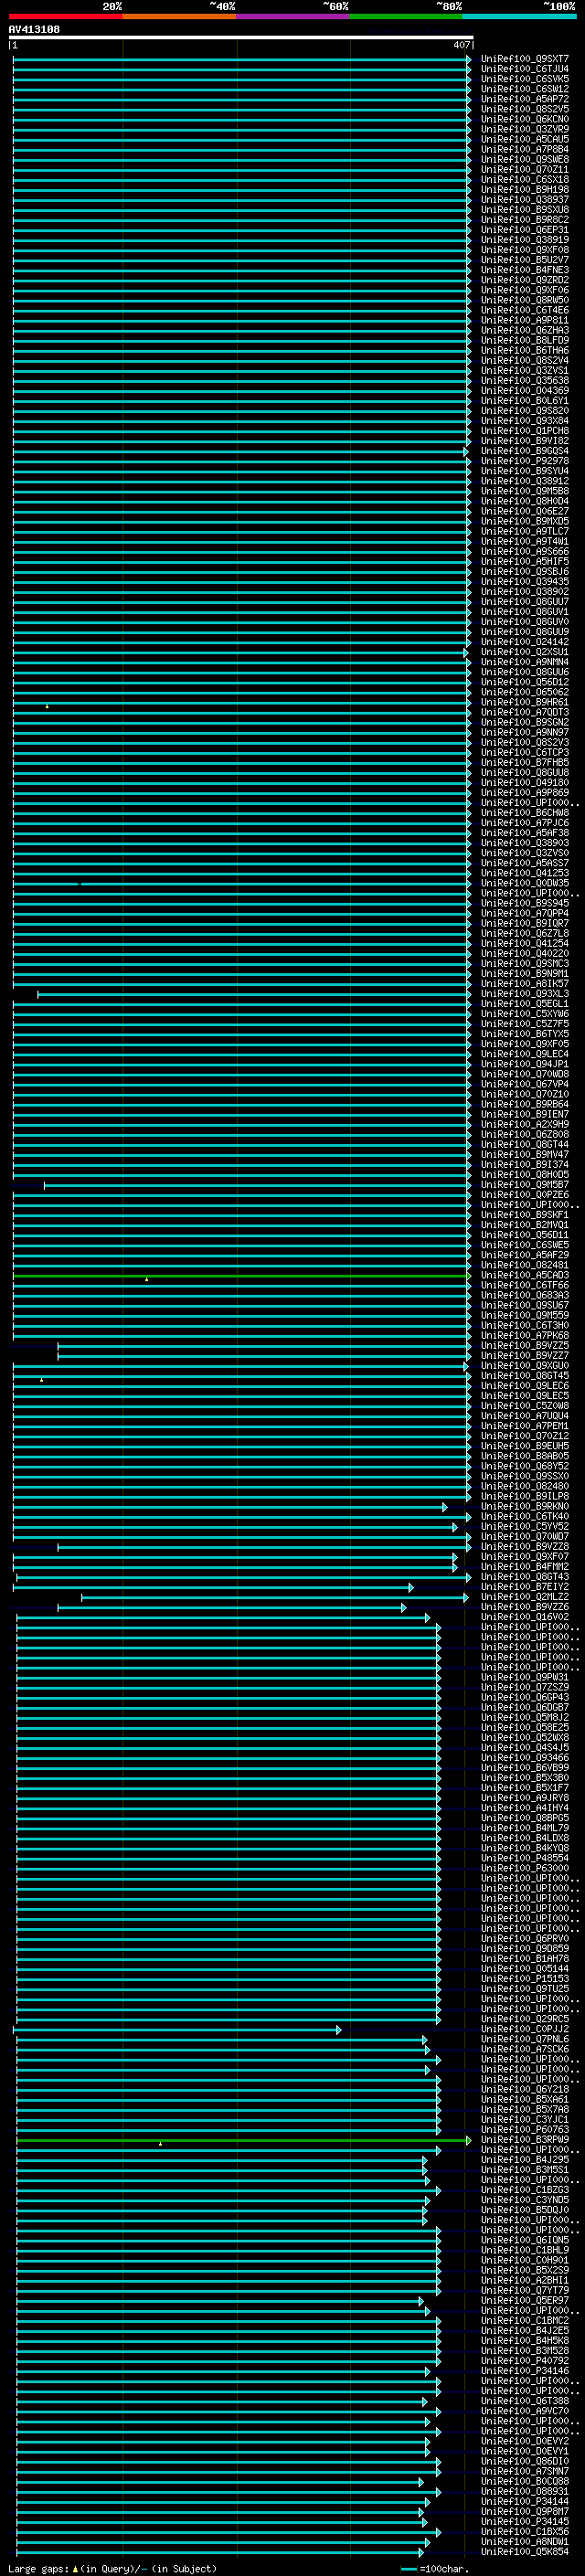This screenshot has height=2576, width=585.
Task: Click the UniRef100_Q38937 entry
Action: (x=525, y=200)
